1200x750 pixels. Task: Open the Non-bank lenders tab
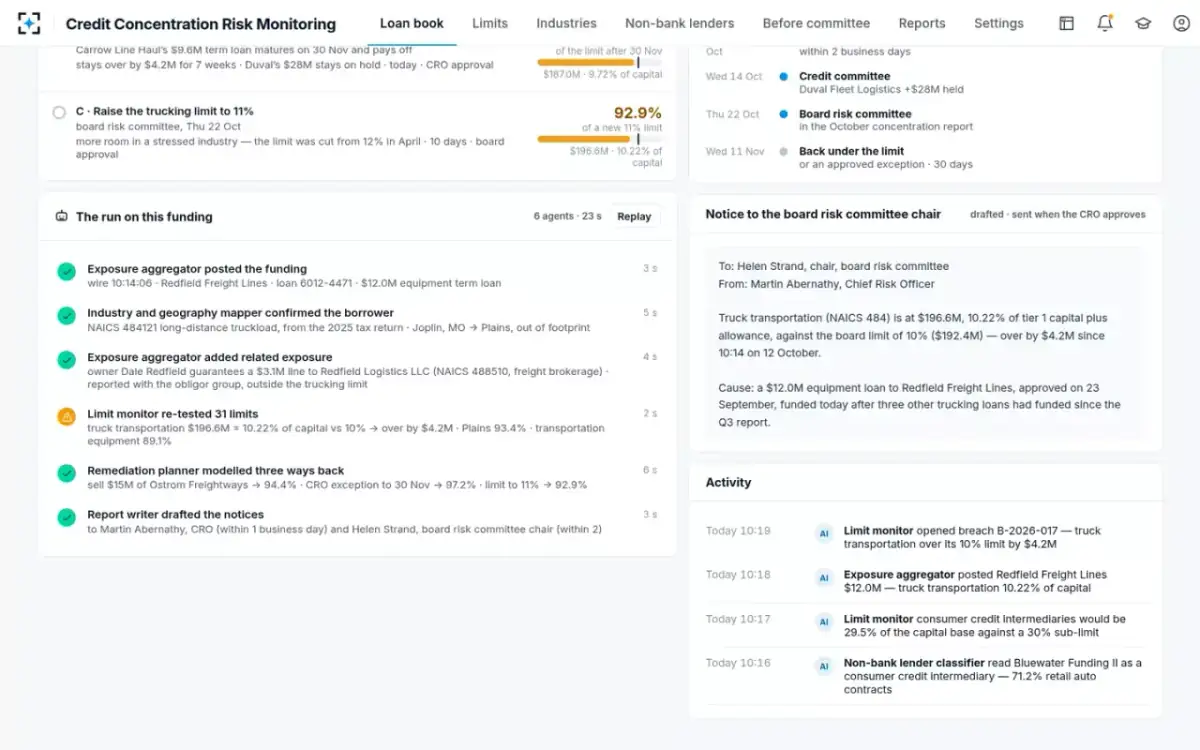click(x=679, y=23)
